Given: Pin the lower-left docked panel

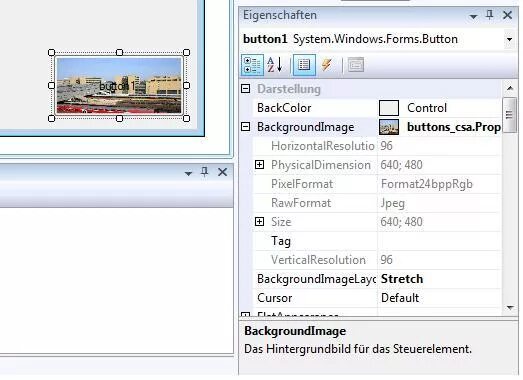Looking at the screenshot, I should tap(204, 172).
